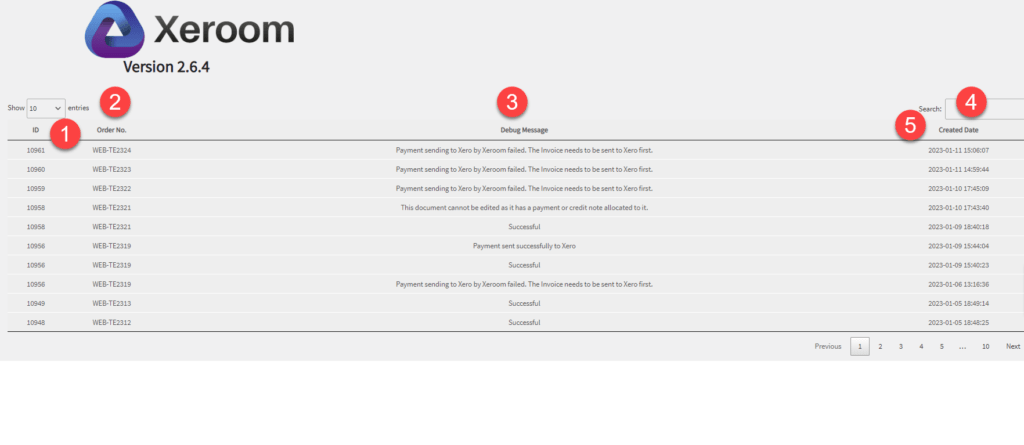Select ID cell 10948

[x=36, y=322]
